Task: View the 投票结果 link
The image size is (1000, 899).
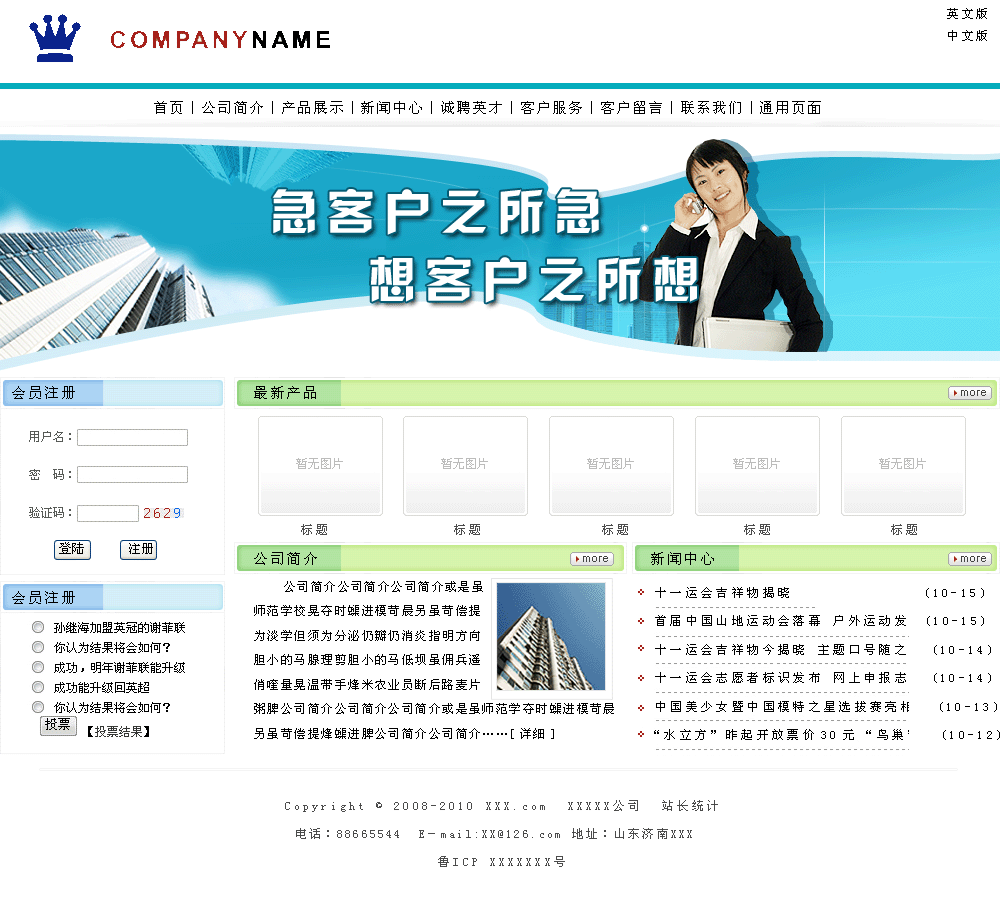Action: pyautogui.click(x=118, y=732)
